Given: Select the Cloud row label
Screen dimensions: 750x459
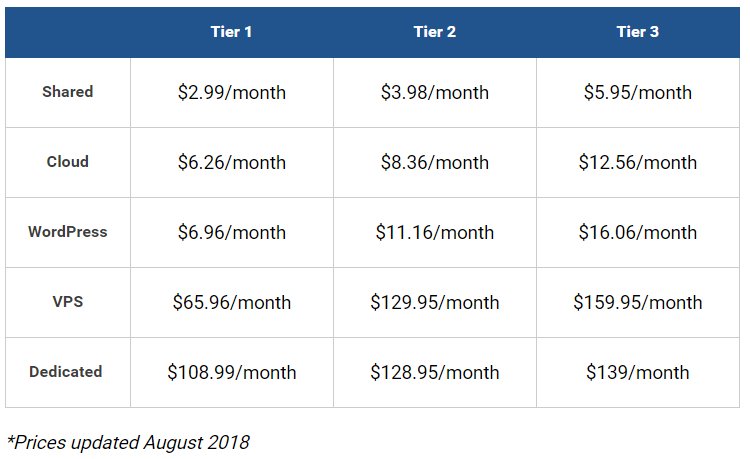Looking at the screenshot, I should click(x=67, y=162).
